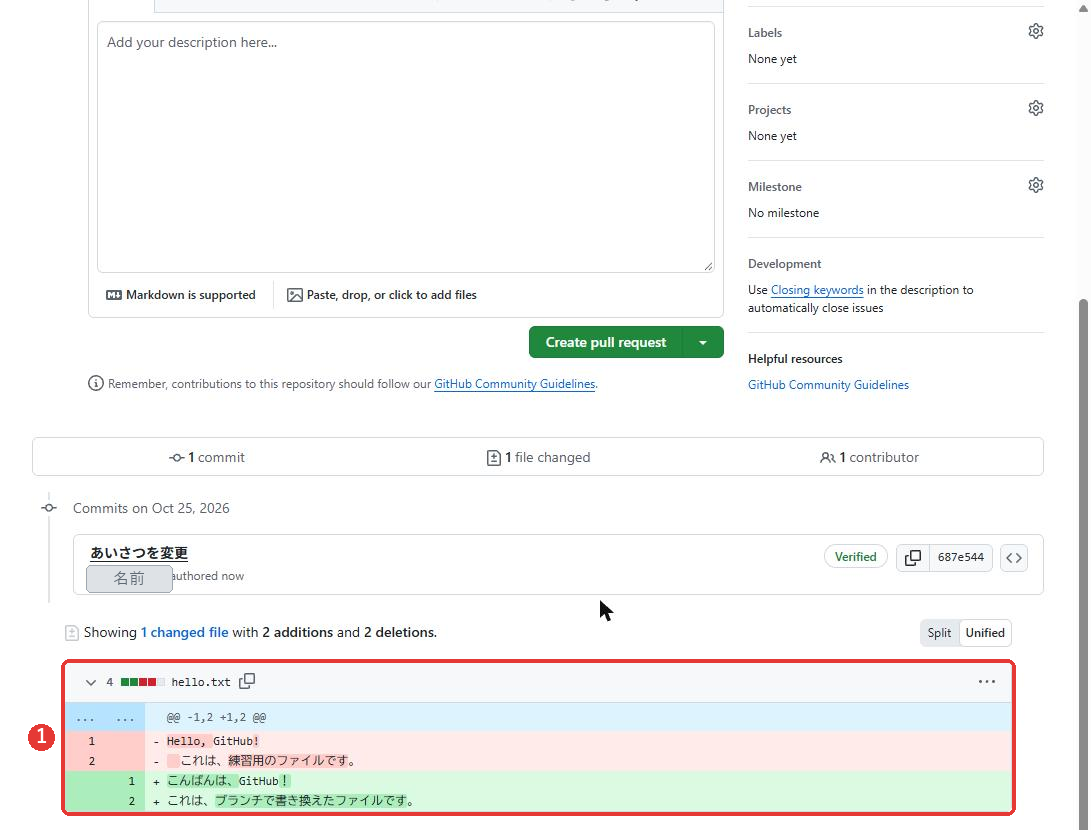Click the 1 changed file link

click(184, 632)
